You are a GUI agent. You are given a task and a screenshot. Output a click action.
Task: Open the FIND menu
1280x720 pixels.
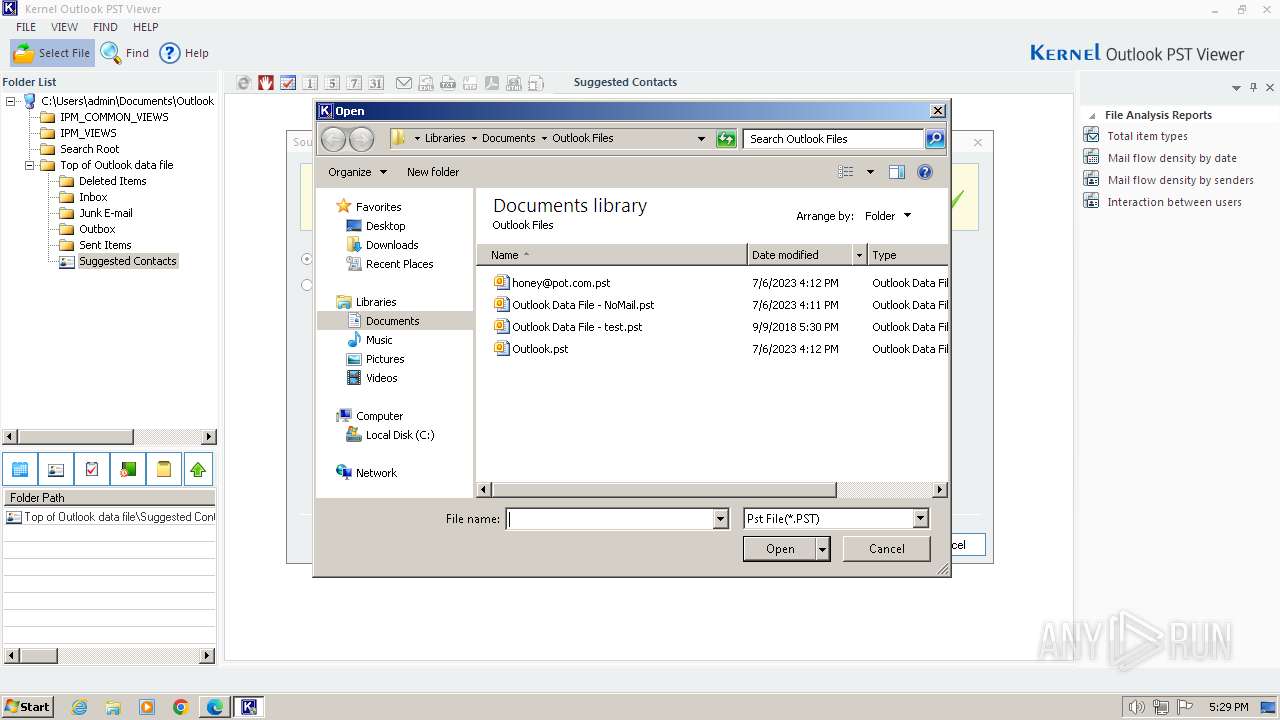click(x=105, y=27)
